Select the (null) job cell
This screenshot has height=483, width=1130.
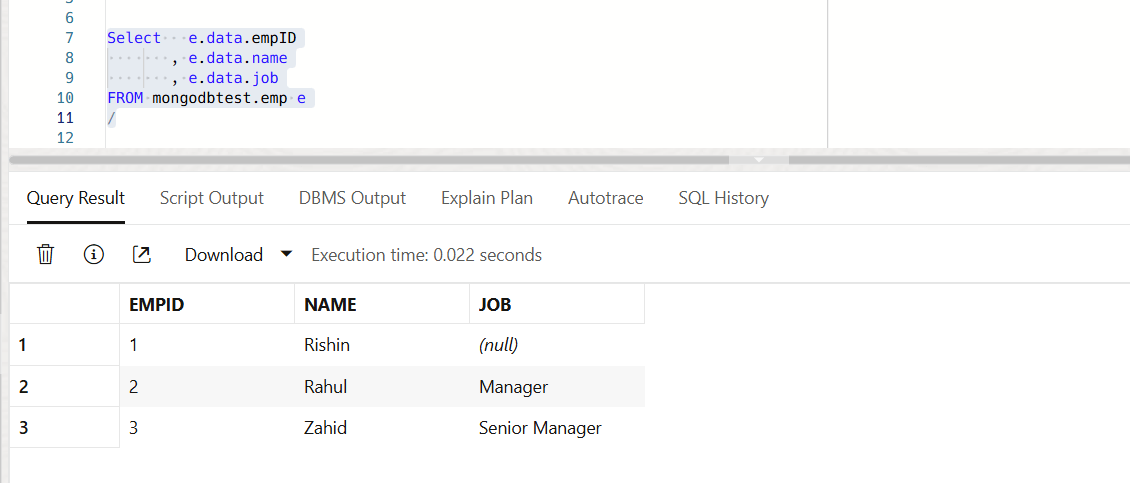[498, 346]
